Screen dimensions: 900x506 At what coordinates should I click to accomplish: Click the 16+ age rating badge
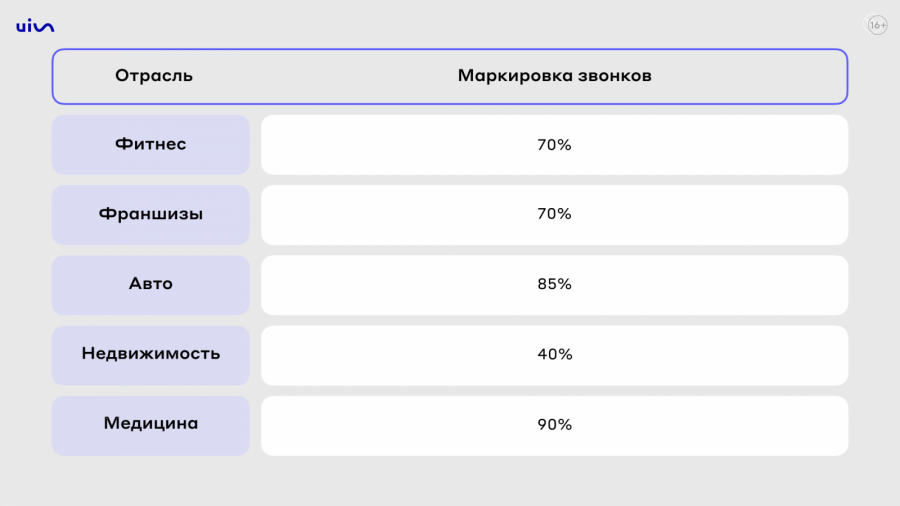877,25
